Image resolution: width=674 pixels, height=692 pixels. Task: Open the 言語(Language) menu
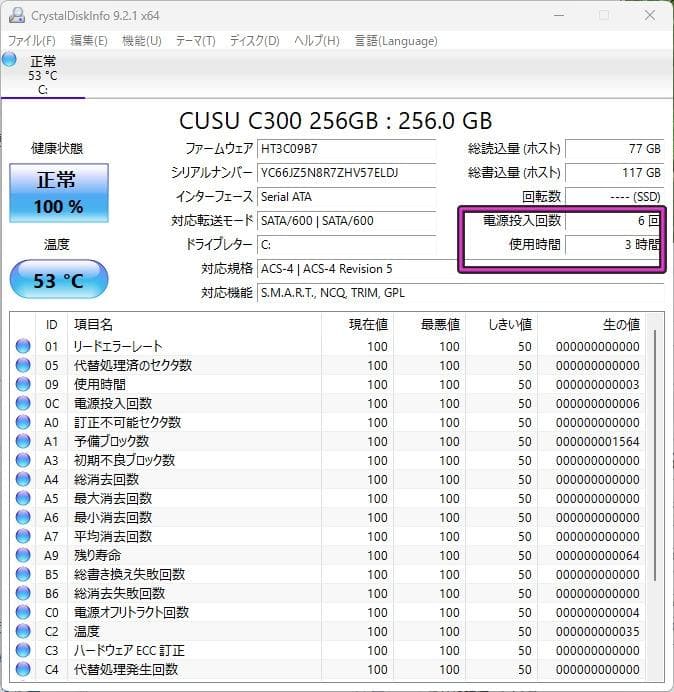(396, 41)
